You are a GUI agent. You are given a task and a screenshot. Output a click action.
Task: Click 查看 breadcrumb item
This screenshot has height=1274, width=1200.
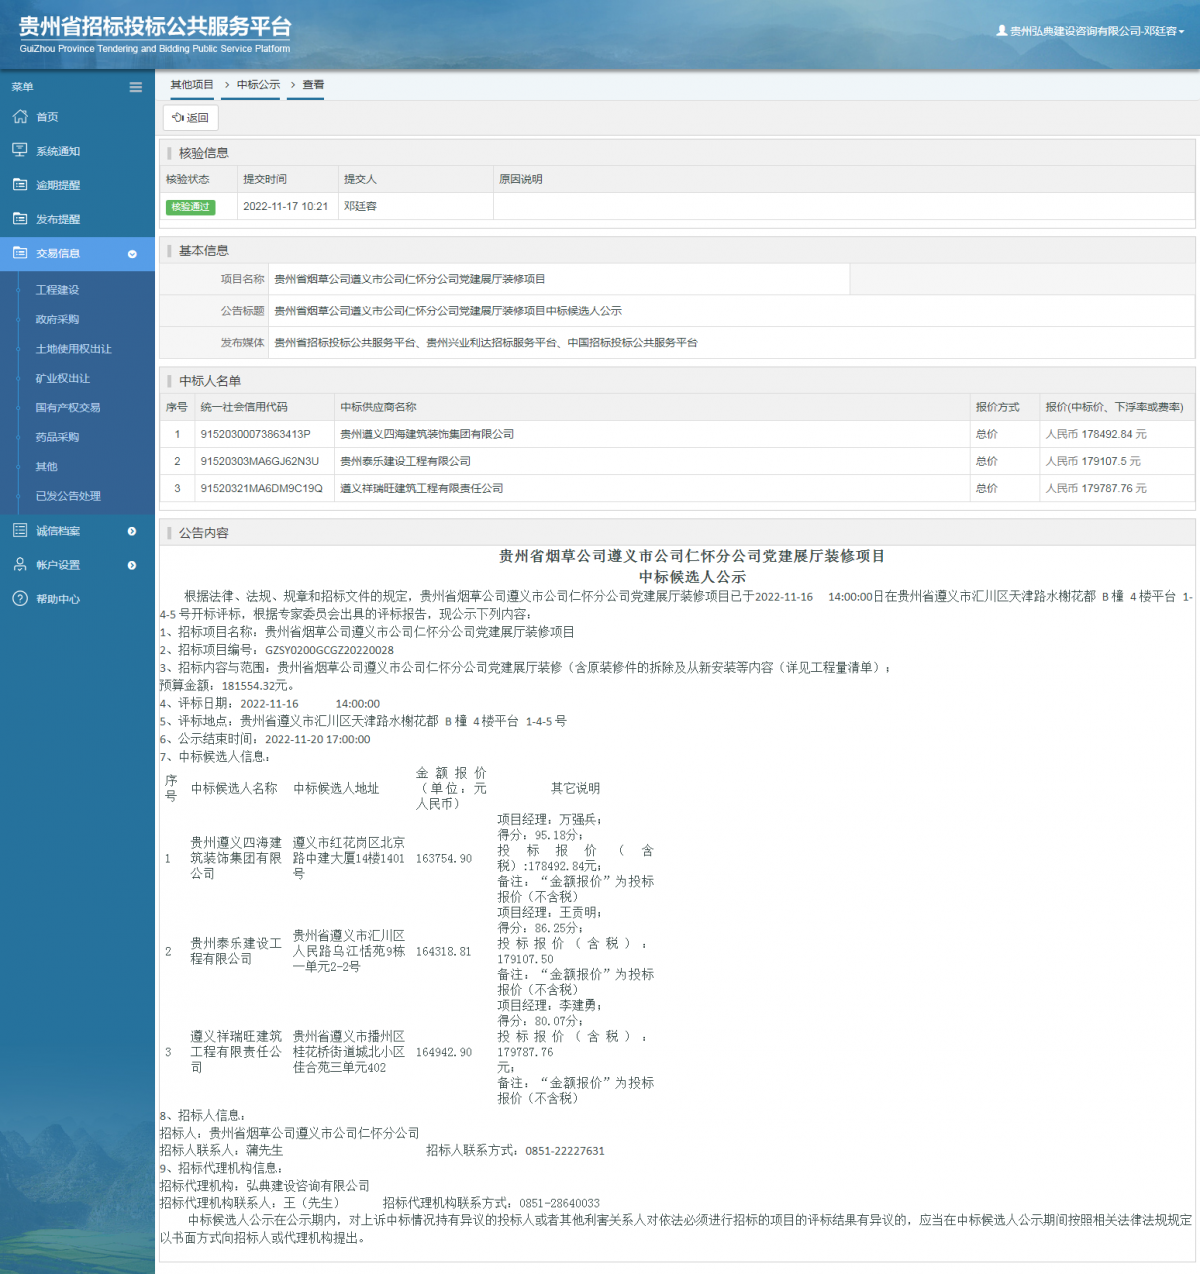pos(313,85)
